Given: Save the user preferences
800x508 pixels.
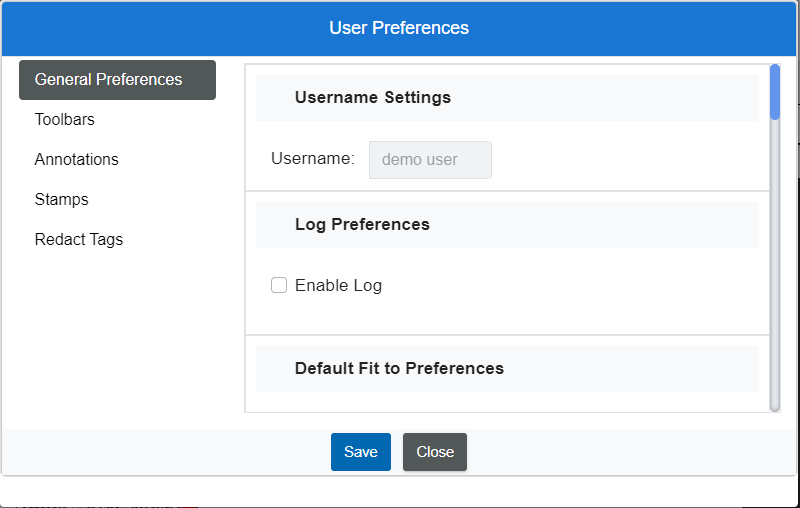Looking at the screenshot, I should pyautogui.click(x=361, y=452).
